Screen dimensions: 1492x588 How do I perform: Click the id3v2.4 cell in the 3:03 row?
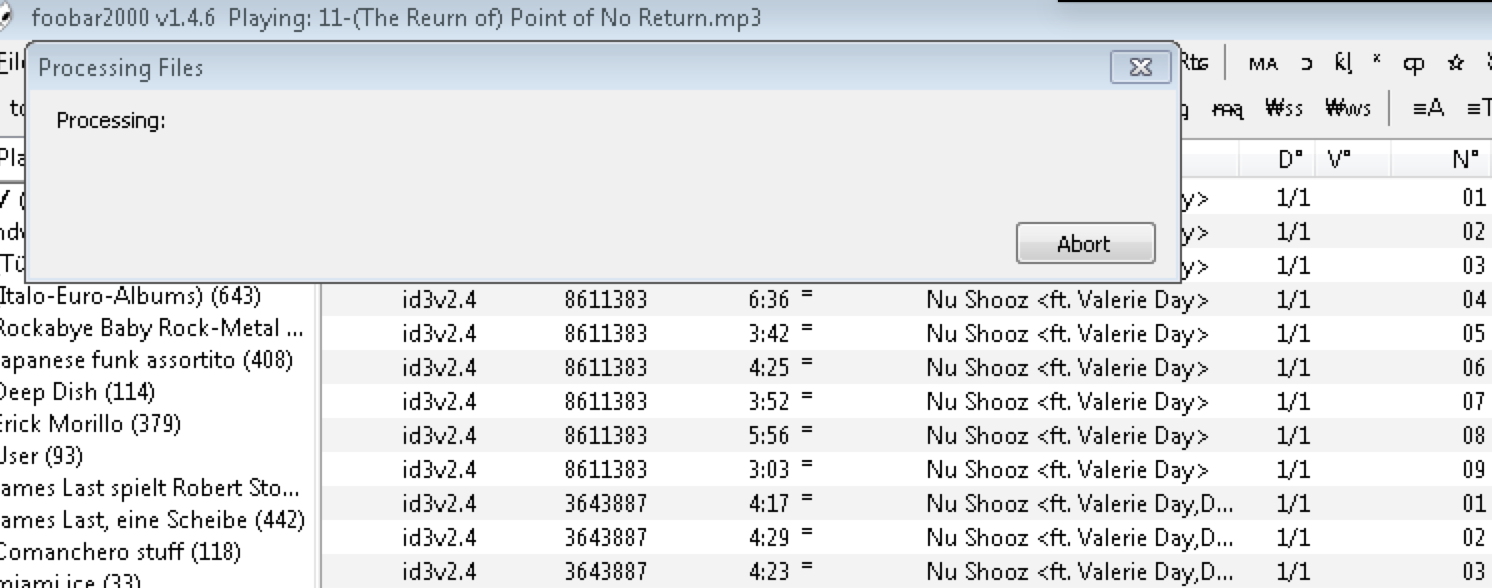pyautogui.click(x=439, y=470)
